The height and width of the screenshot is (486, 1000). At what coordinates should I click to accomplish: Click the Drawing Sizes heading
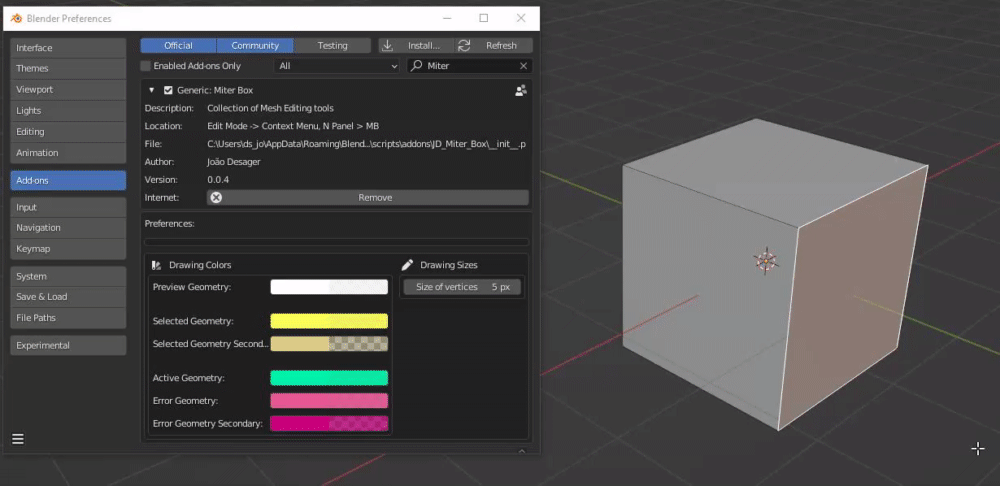tap(449, 265)
